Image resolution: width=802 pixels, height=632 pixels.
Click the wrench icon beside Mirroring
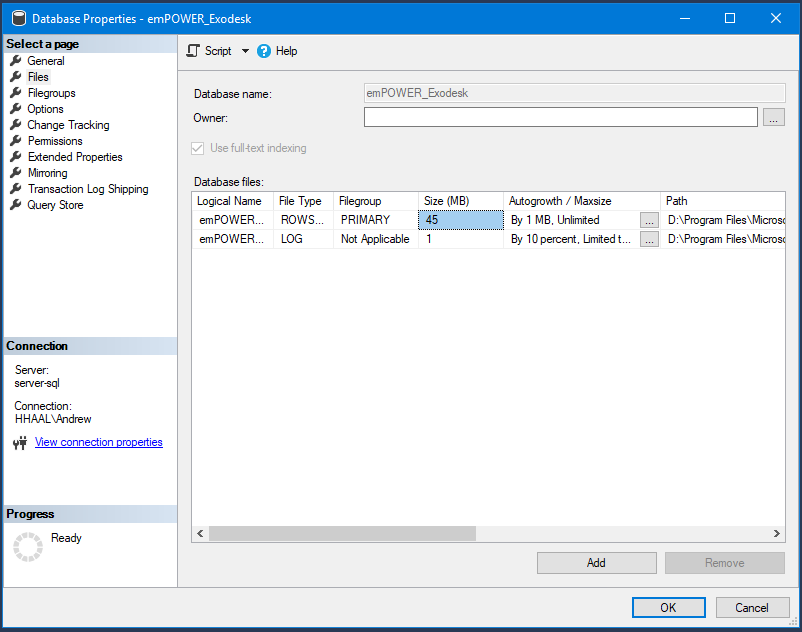click(x=16, y=172)
